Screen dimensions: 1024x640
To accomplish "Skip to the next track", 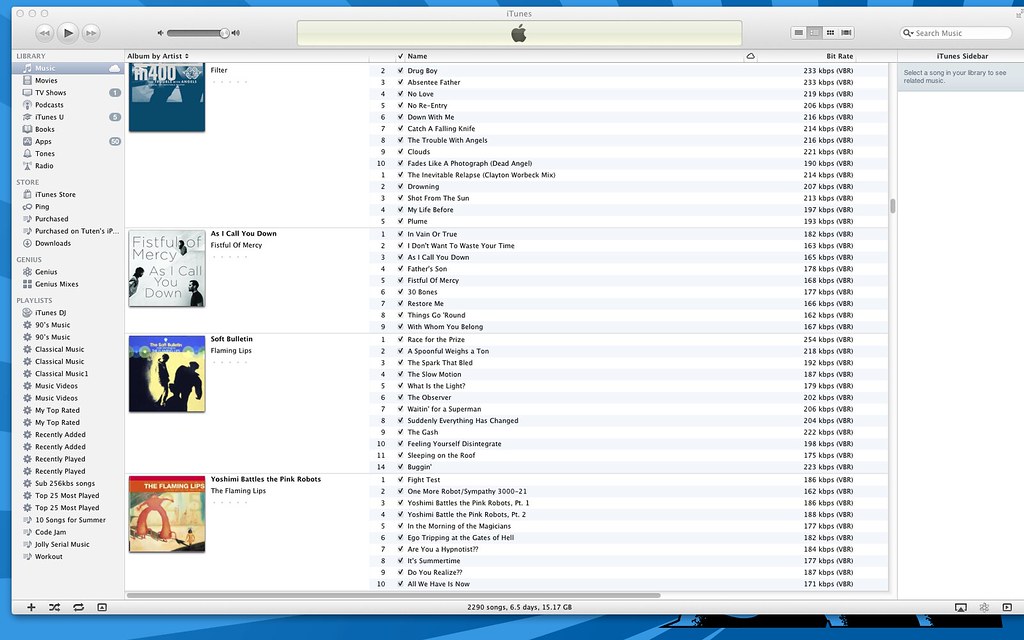I will coord(91,33).
